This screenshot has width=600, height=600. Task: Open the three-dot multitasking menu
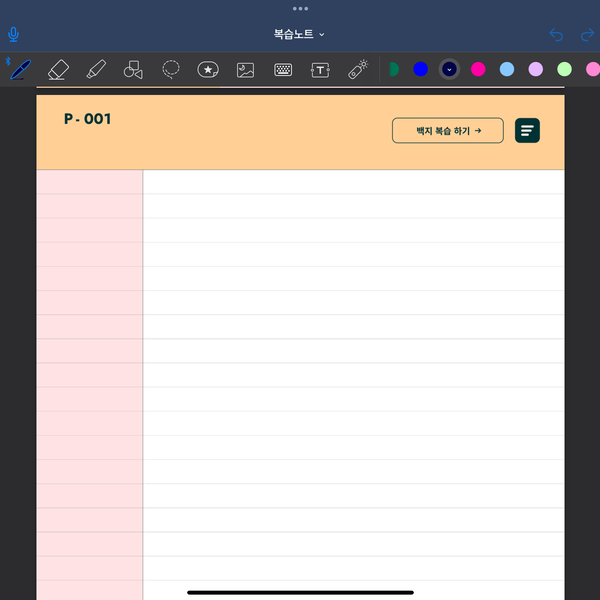(x=300, y=8)
